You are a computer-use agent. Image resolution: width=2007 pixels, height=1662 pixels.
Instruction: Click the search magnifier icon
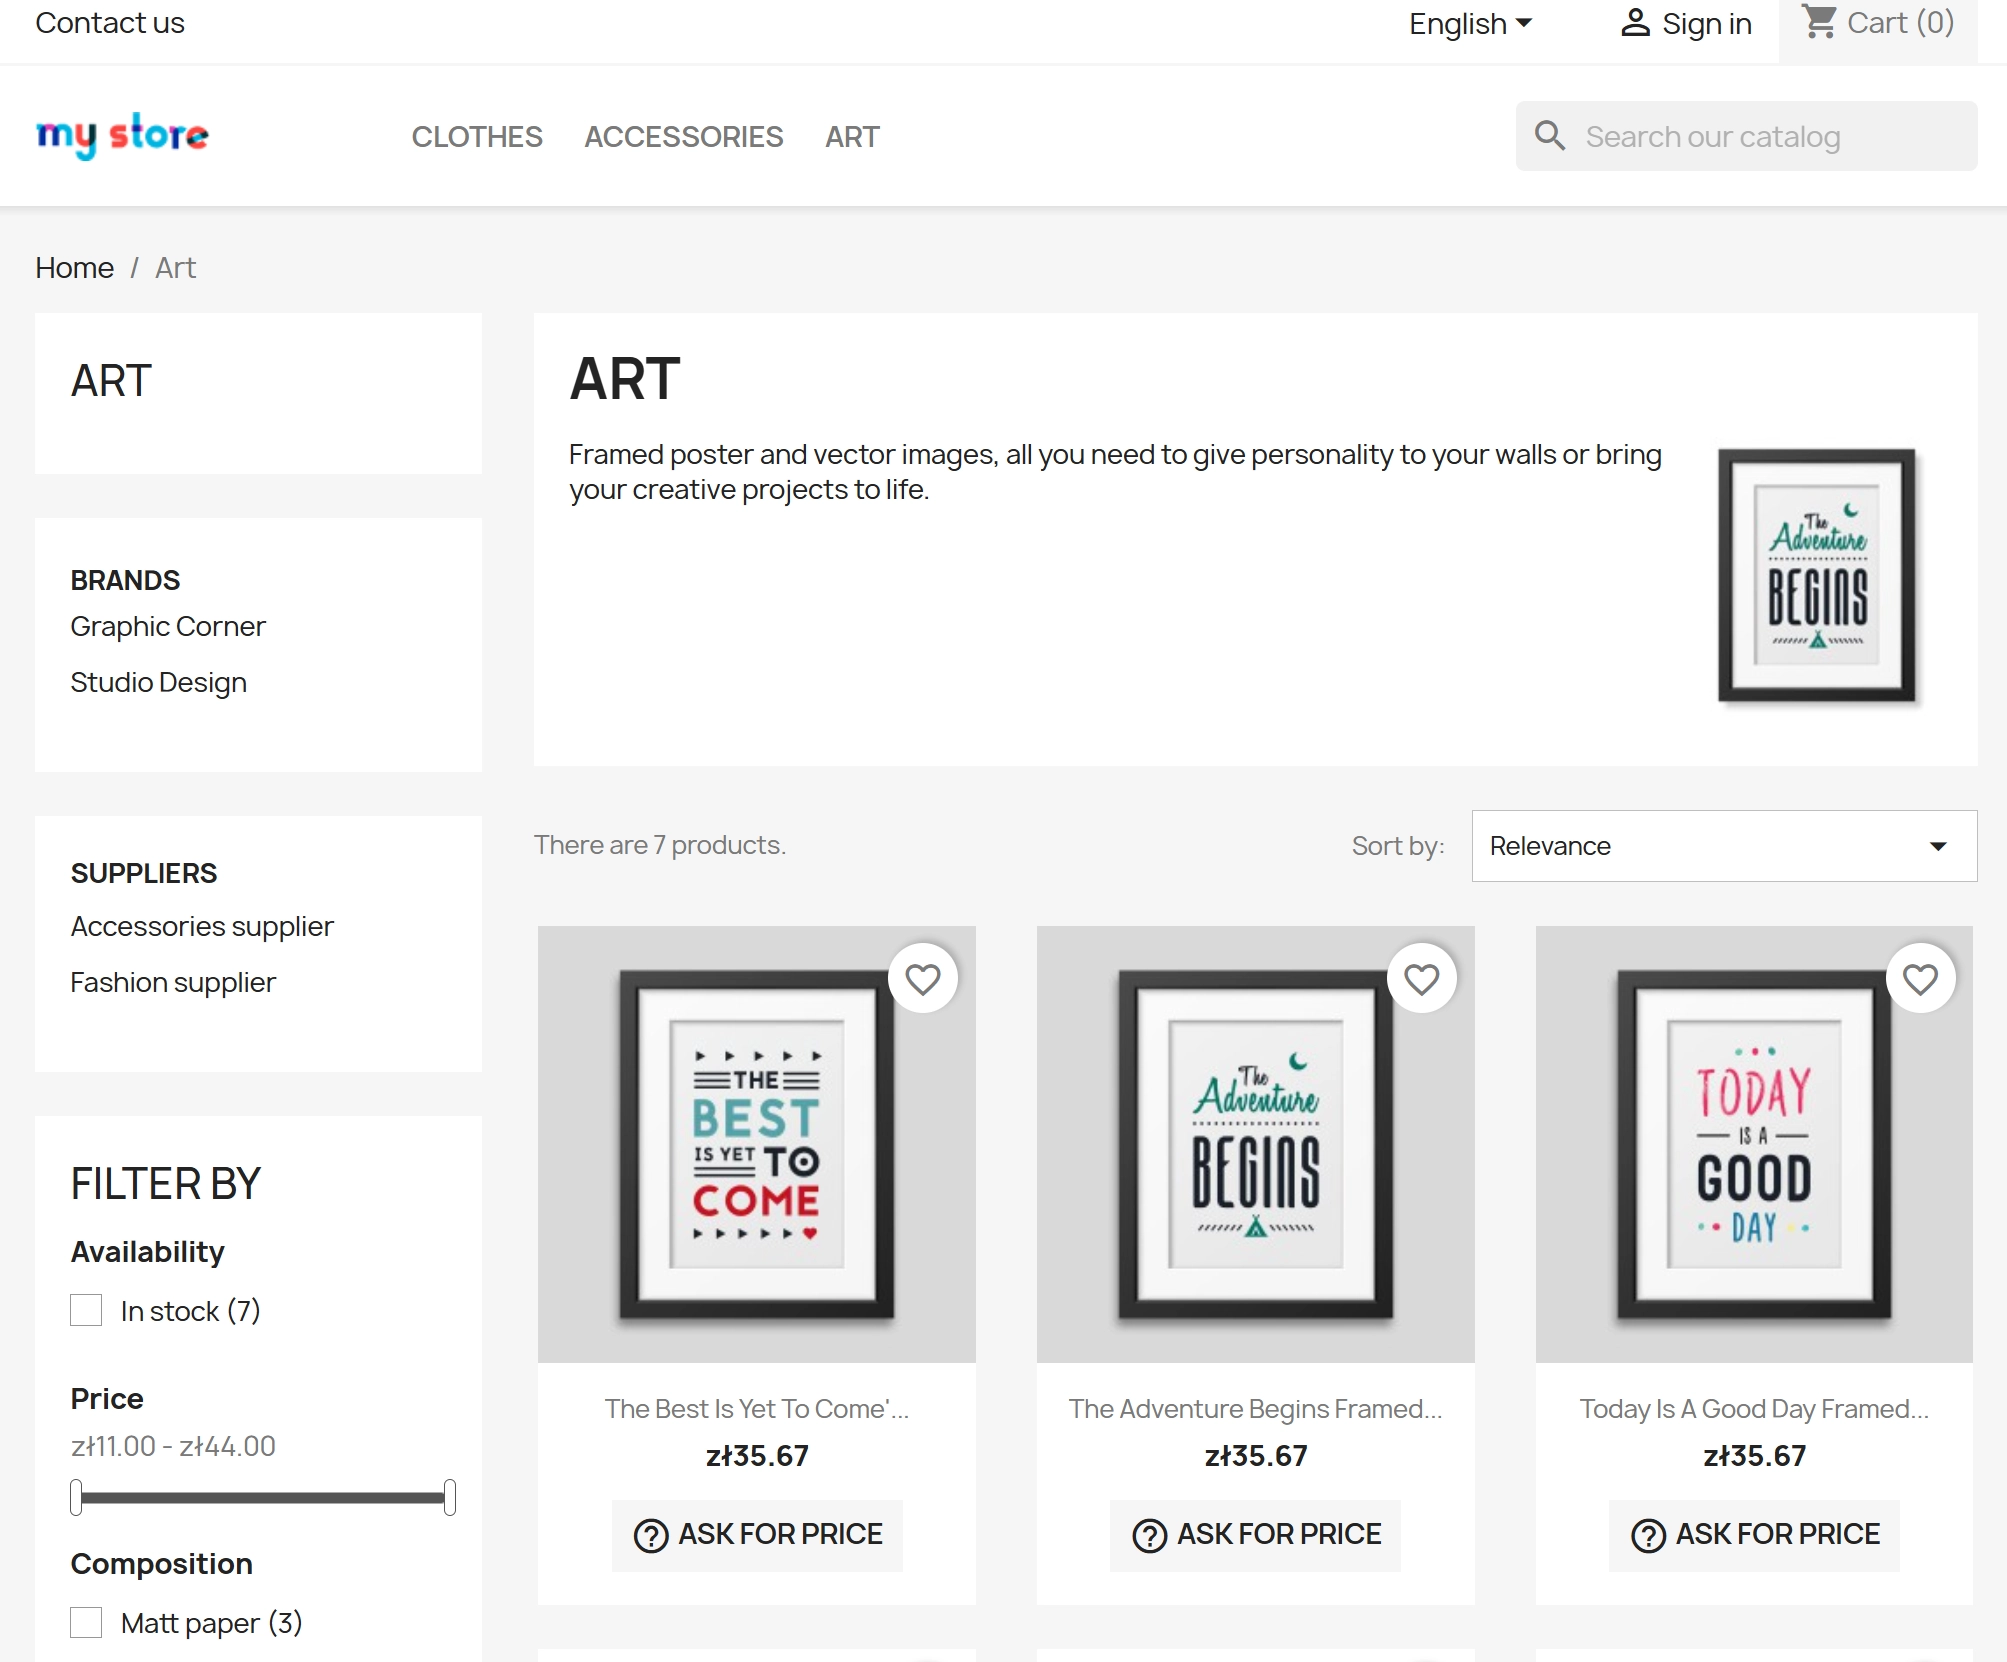pos(1551,136)
